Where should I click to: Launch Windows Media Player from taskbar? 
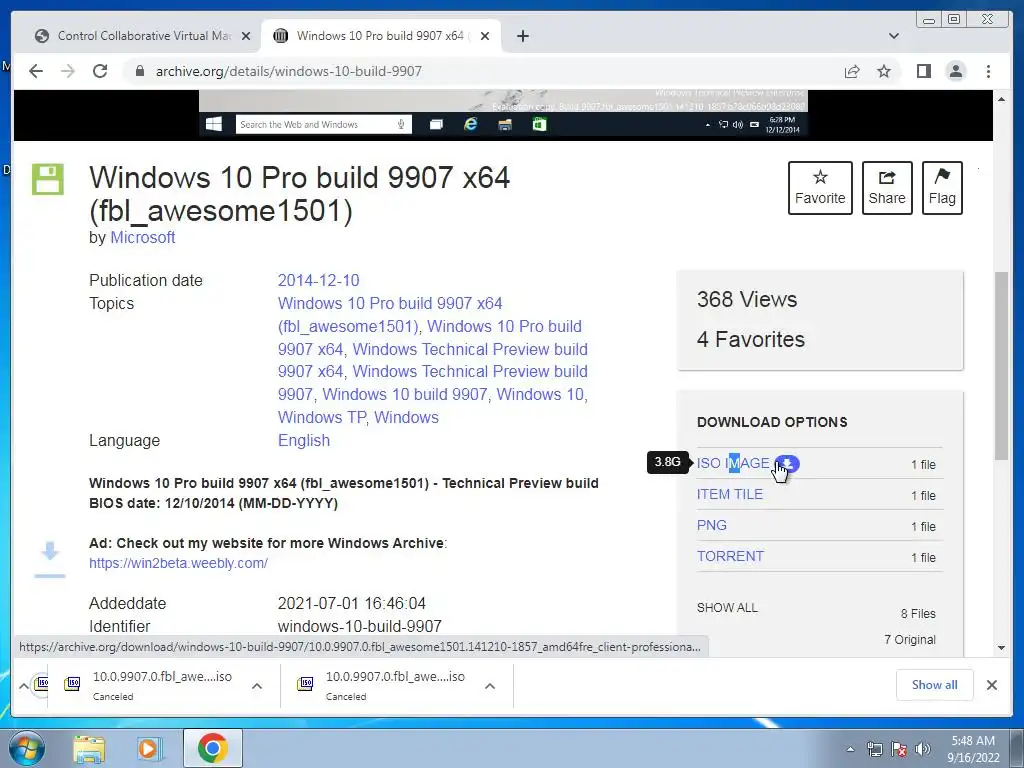click(150, 749)
